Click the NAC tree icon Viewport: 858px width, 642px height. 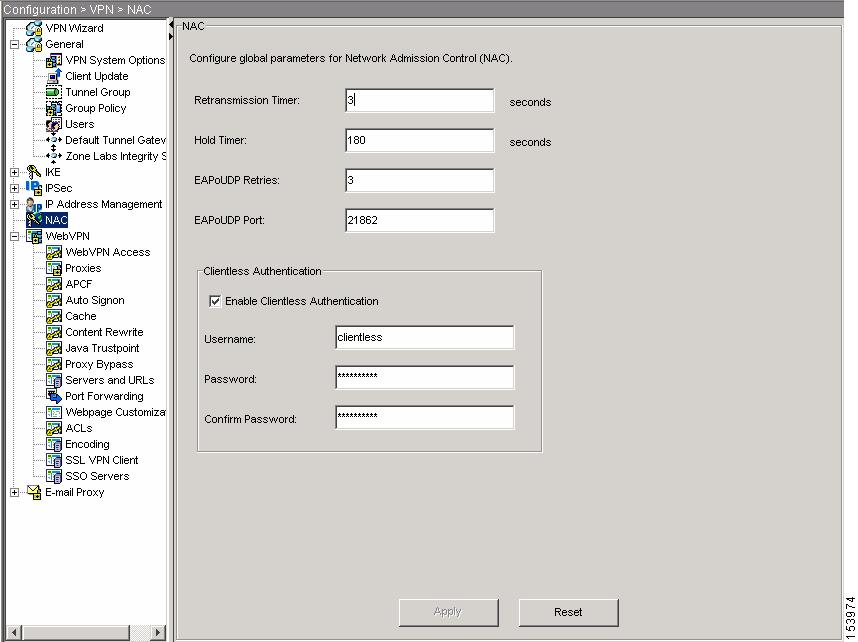click(34, 220)
